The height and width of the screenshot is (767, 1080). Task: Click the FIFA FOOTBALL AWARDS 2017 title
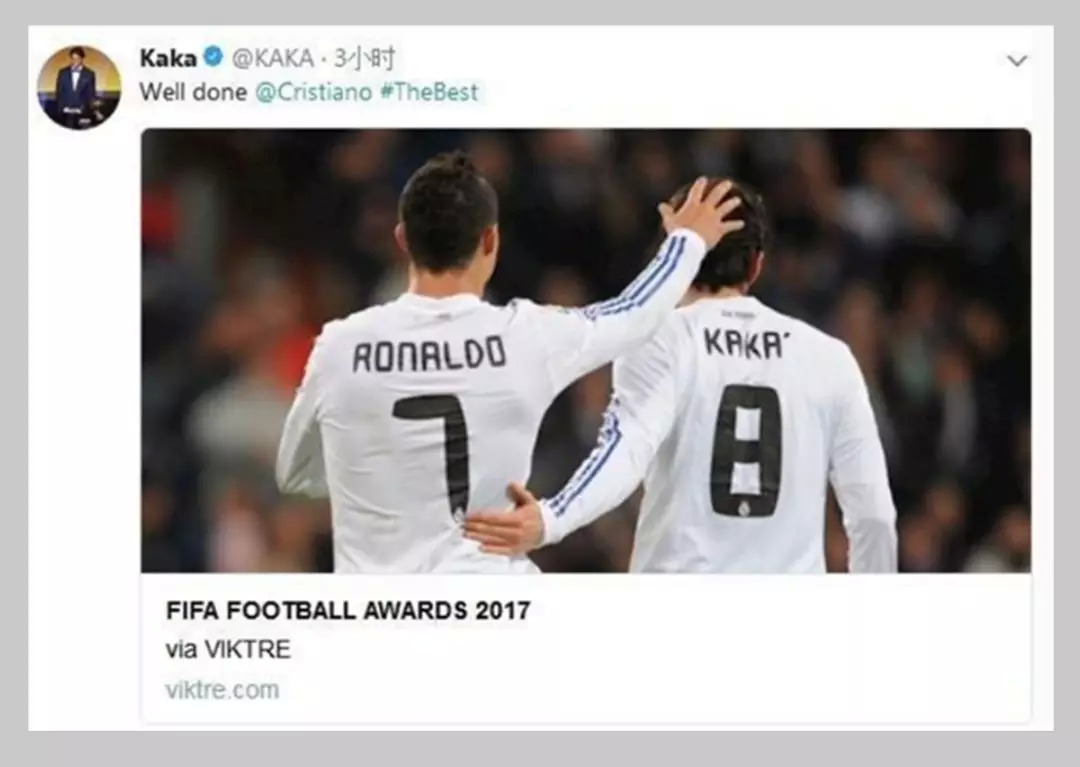click(348, 611)
